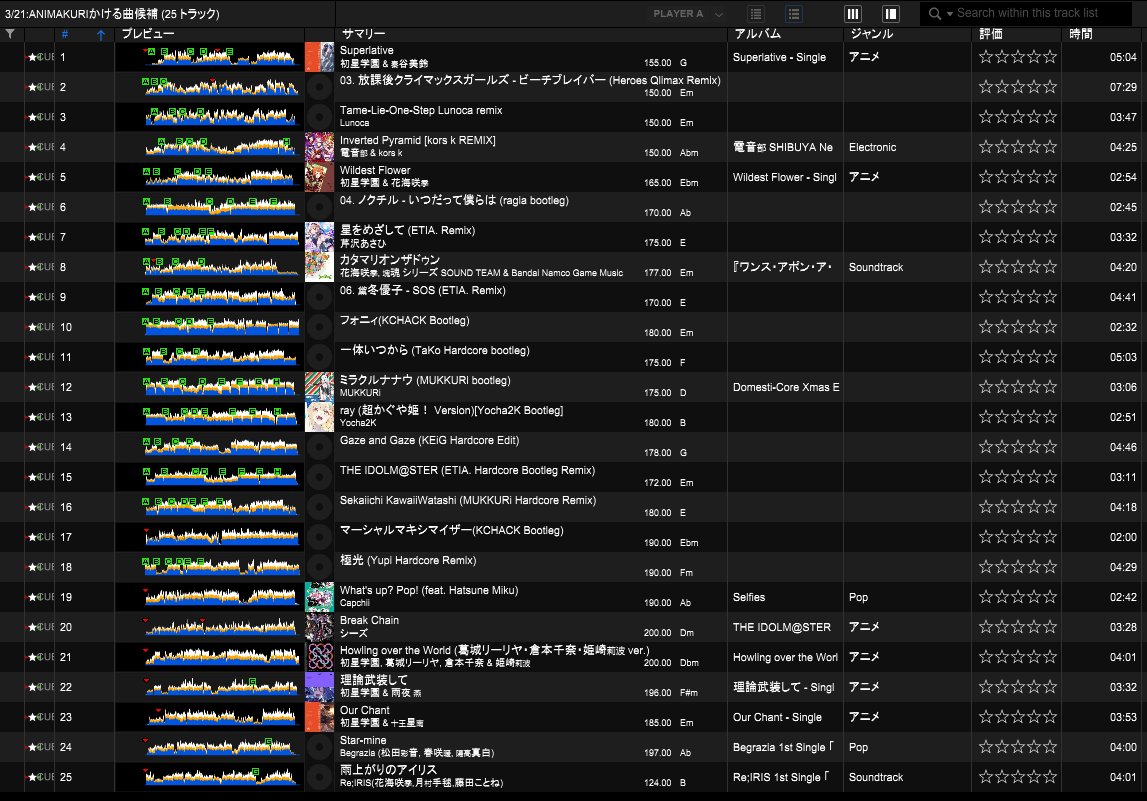Screen dimensions: 1147x801
Task: Seek in Superlative preview waveform
Action: (x=221, y=56)
